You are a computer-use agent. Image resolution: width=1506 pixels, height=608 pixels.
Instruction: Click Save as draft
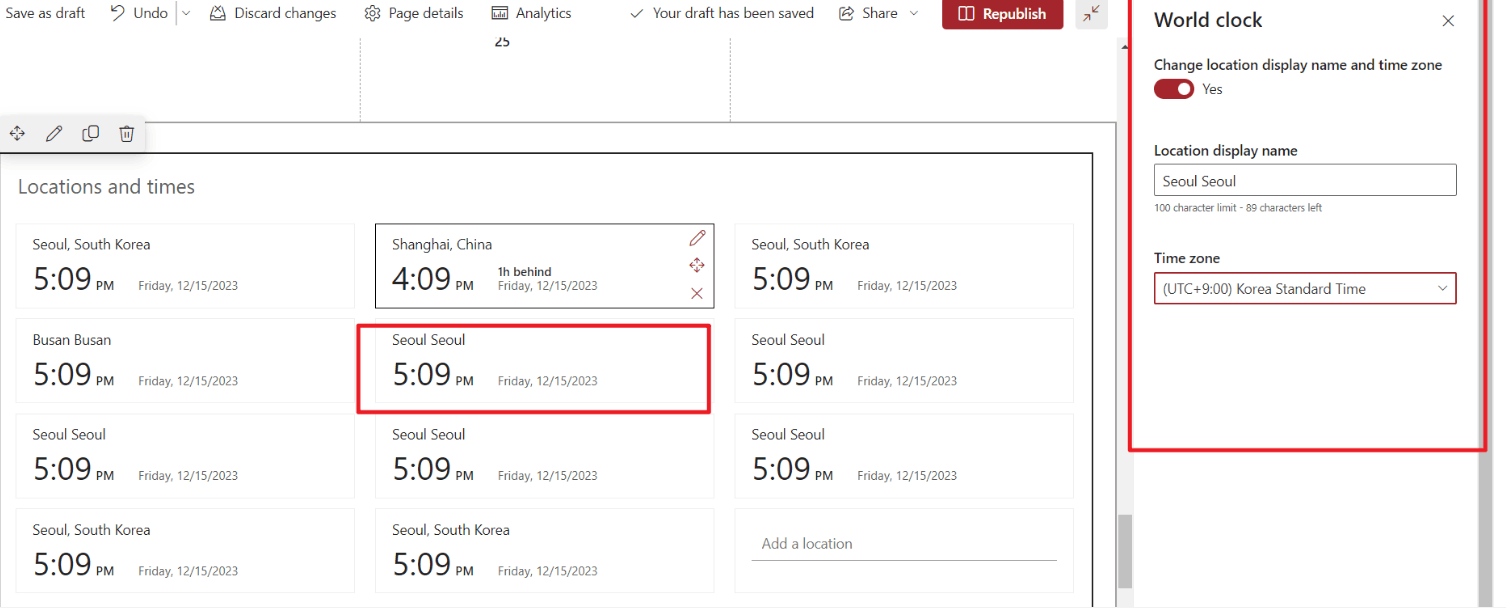coord(46,13)
